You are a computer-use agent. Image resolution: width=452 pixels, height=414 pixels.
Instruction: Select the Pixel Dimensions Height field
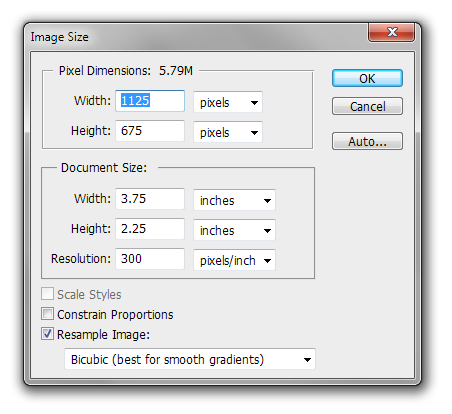tap(150, 131)
